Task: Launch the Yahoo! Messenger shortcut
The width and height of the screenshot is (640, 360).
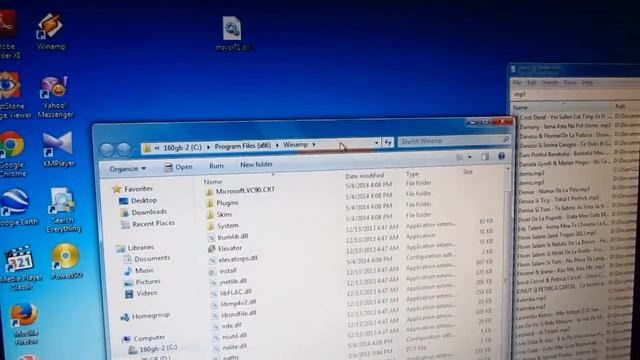Action: coord(56,97)
